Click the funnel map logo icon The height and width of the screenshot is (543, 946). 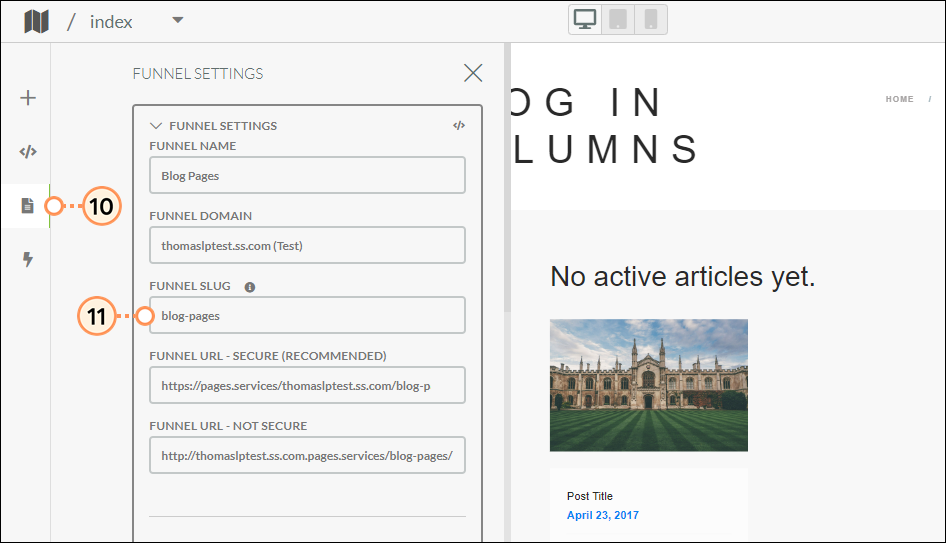(x=36, y=22)
